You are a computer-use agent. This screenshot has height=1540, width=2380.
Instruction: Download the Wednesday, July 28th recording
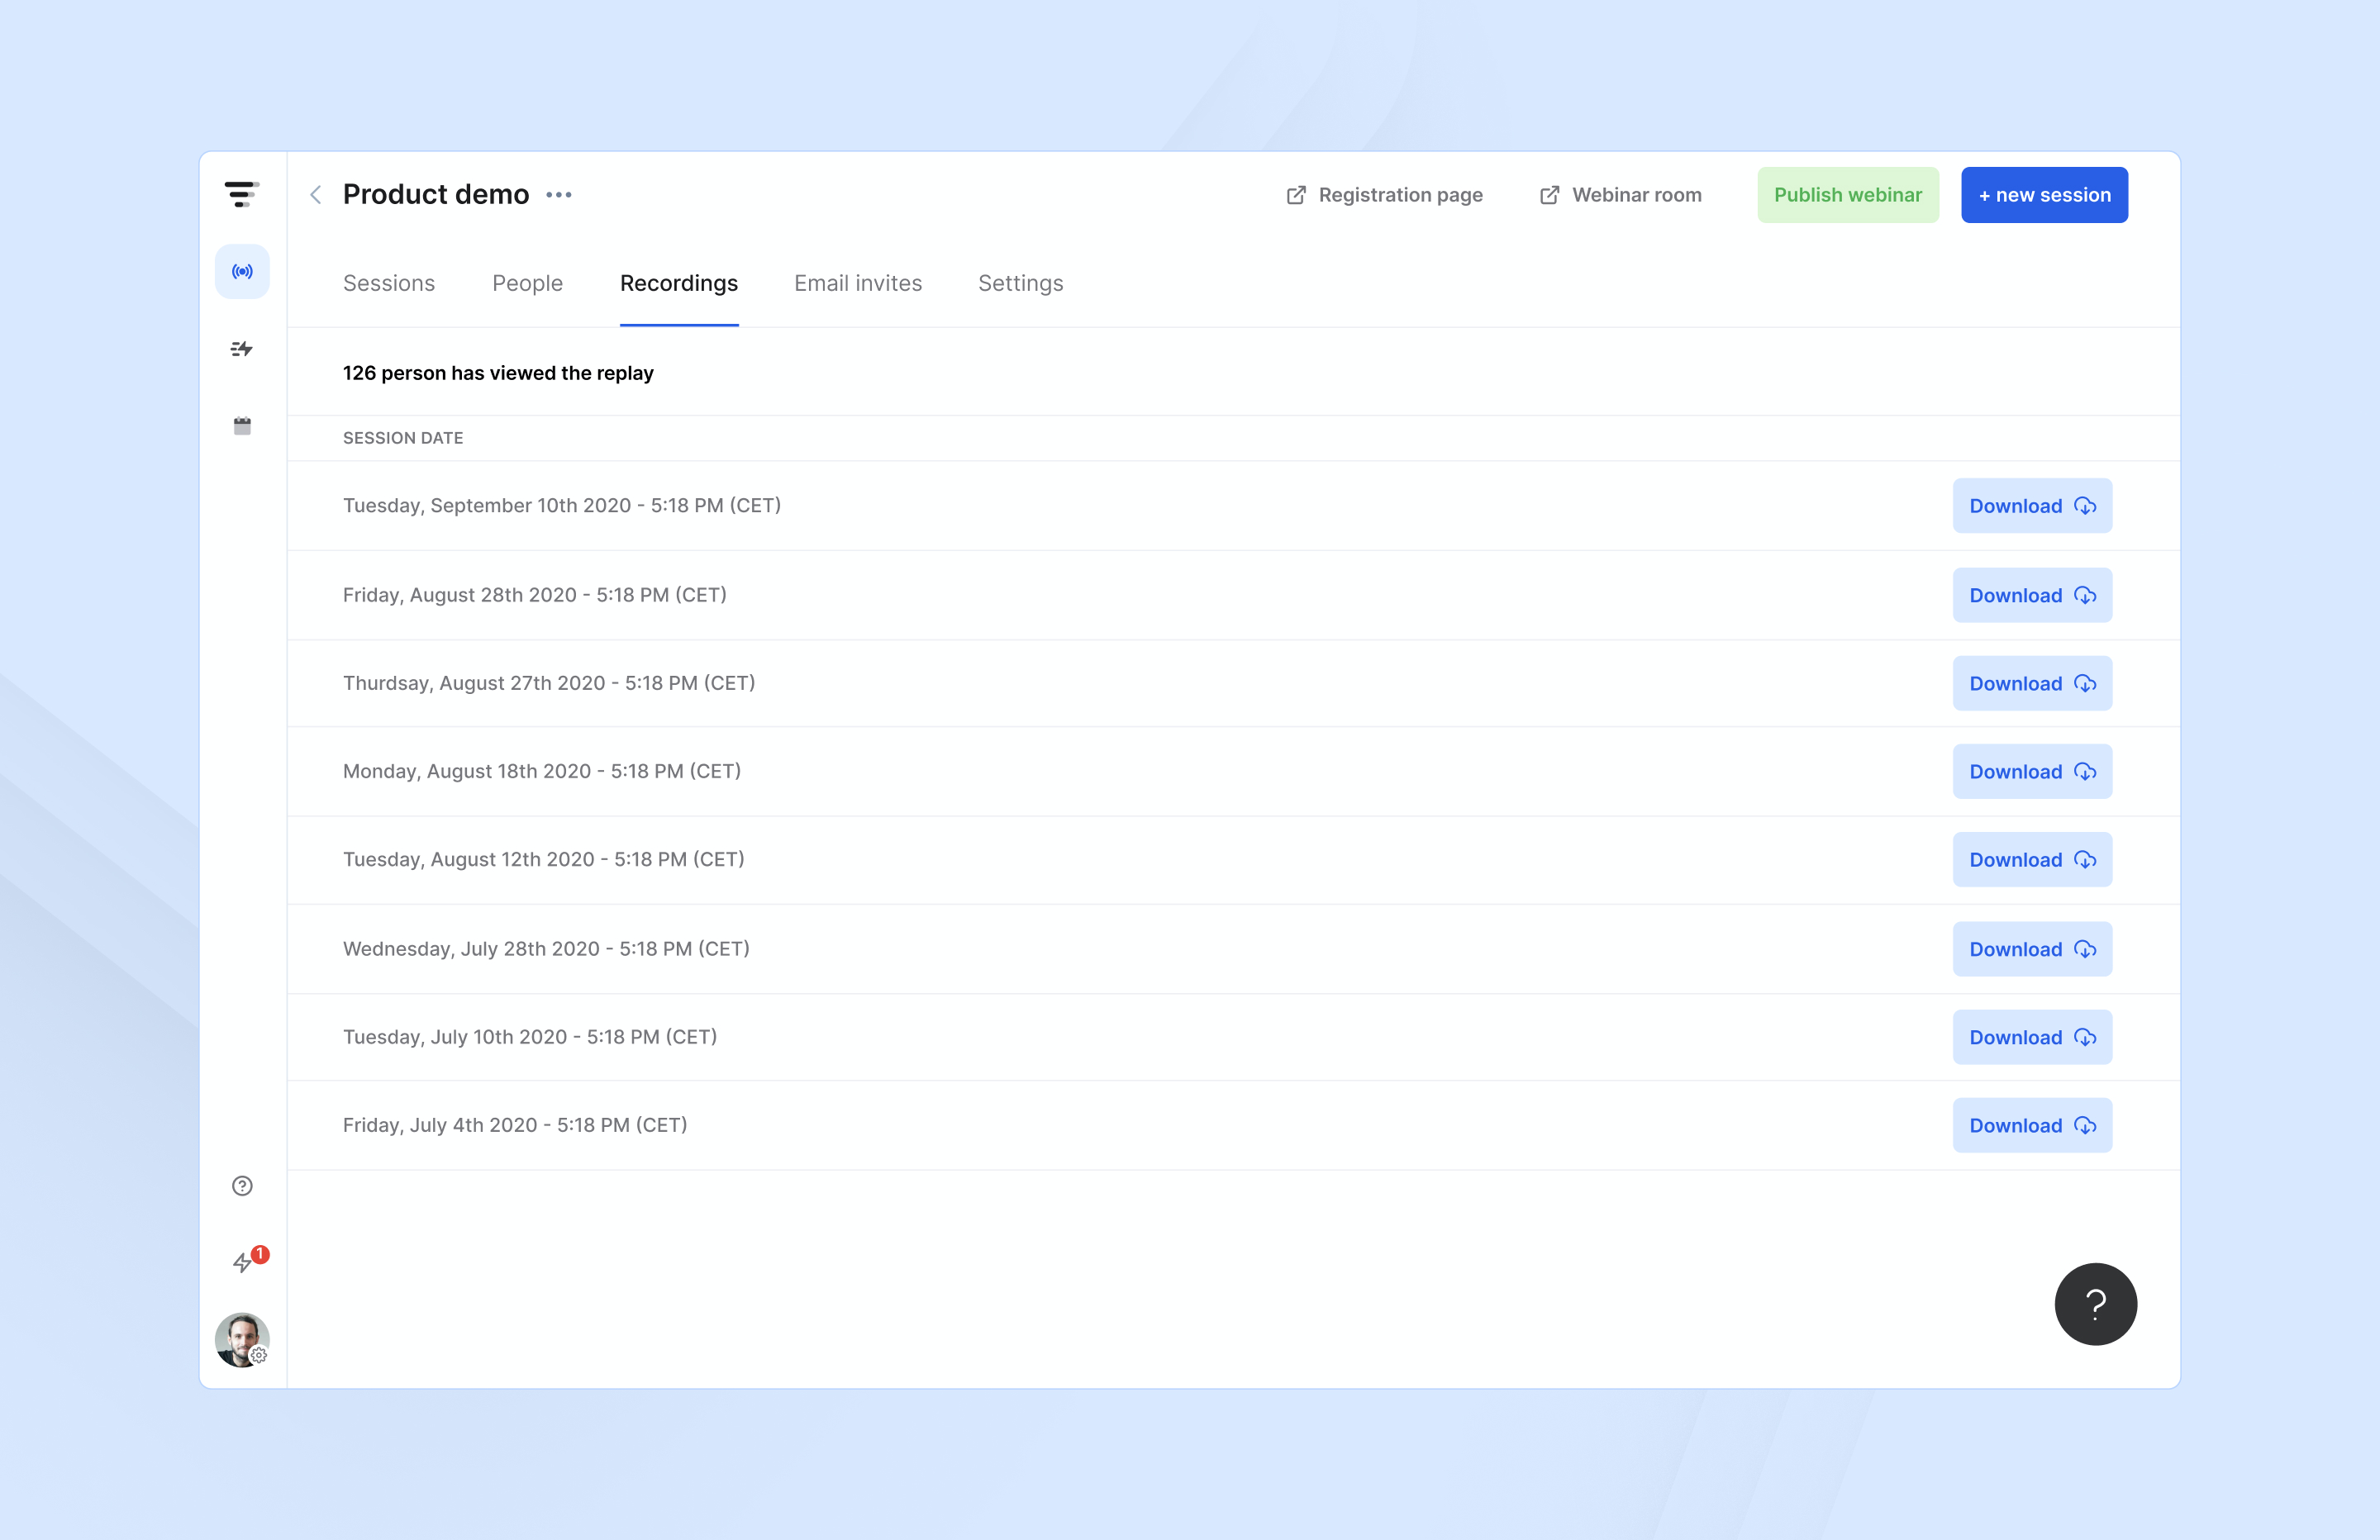click(x=2032, y=949)
